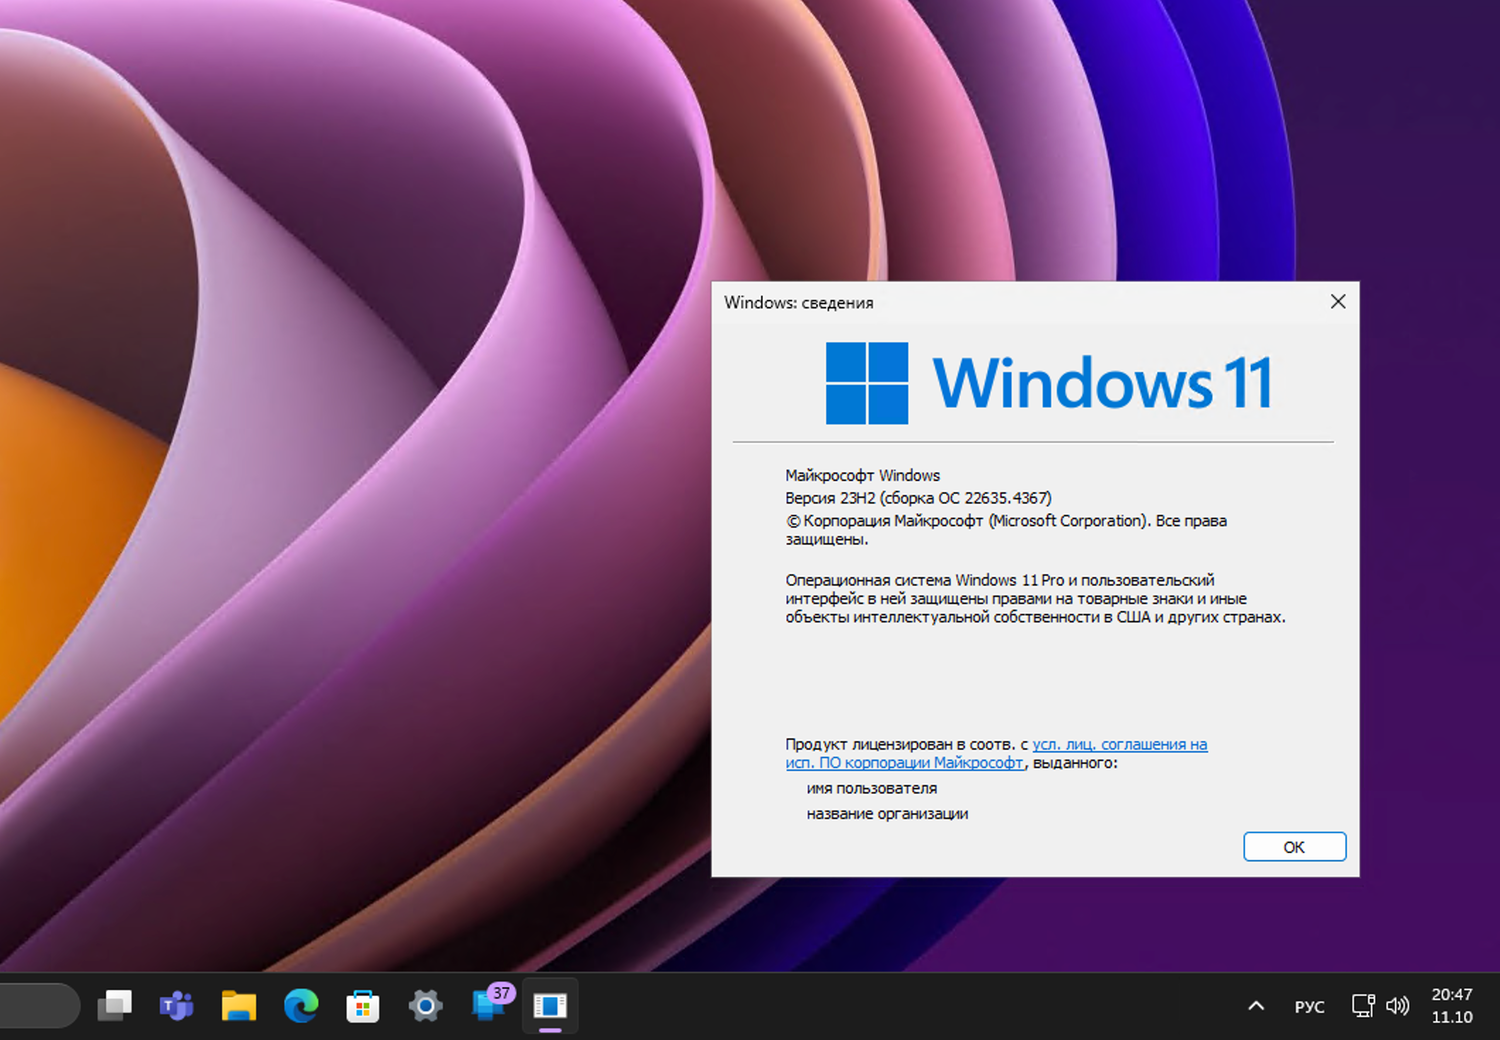The image size is (1500, 1040).
Task: Expand hidden icons in the system tray
Action: 1255,1006
